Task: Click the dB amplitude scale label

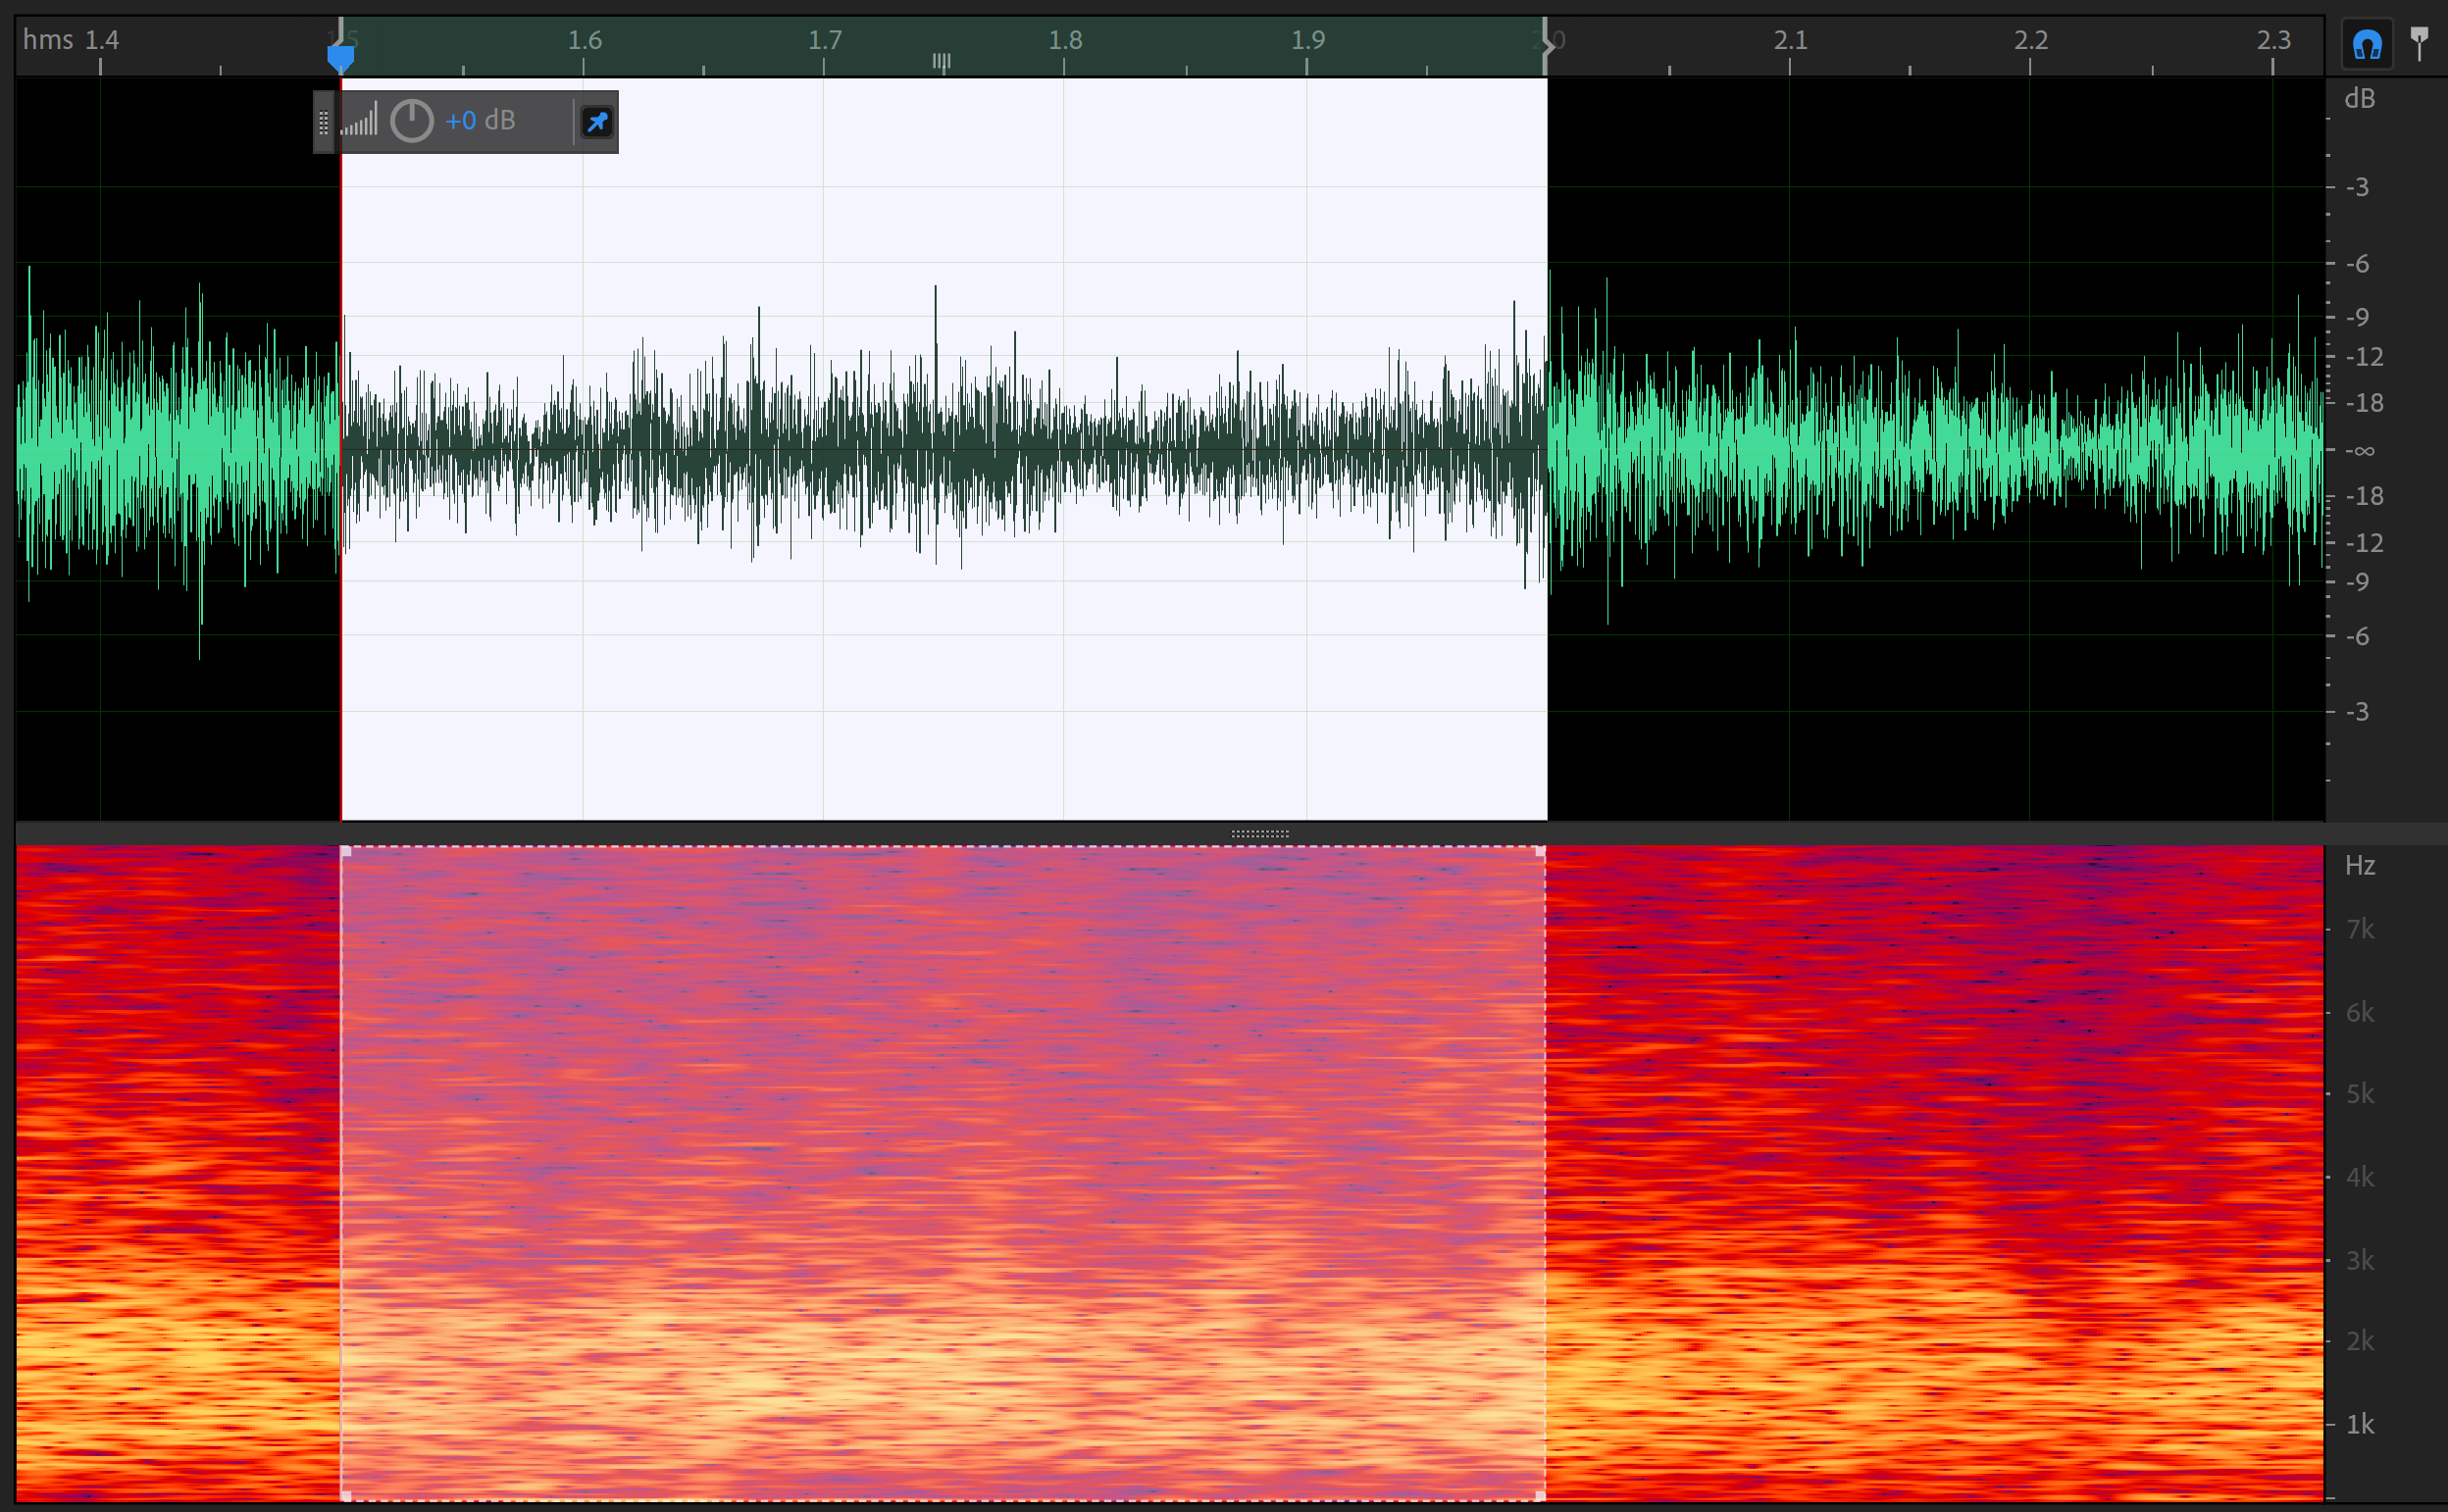Action: coord(2359,99)
